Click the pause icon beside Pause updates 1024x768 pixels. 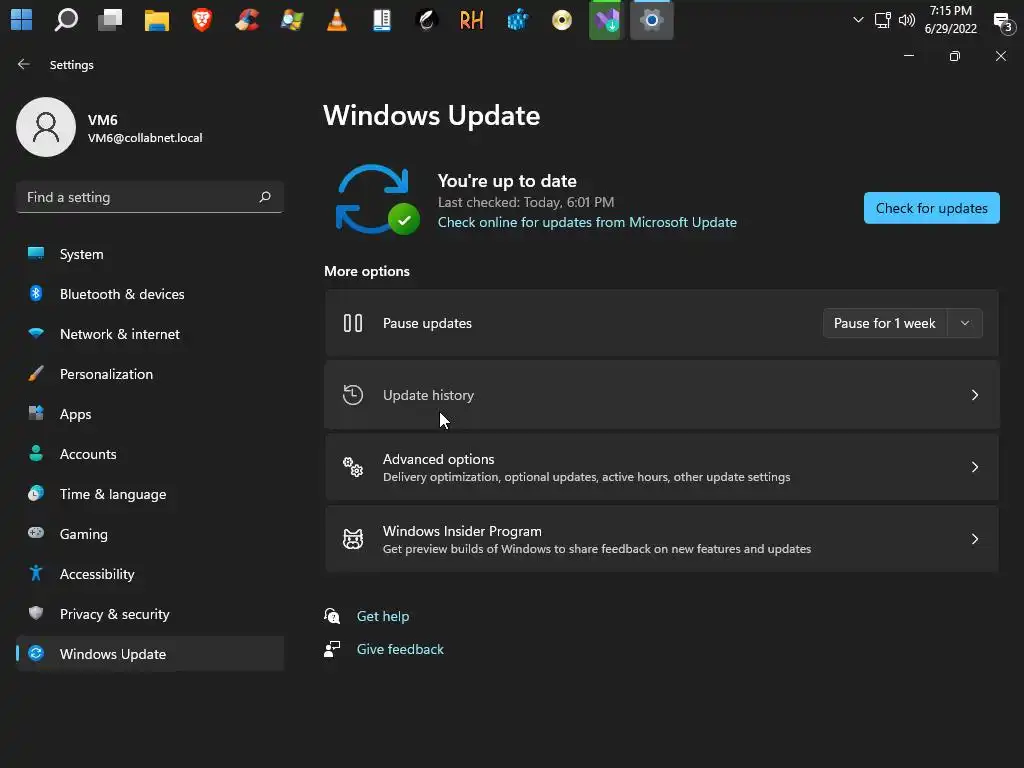click(x=353, y=323)
